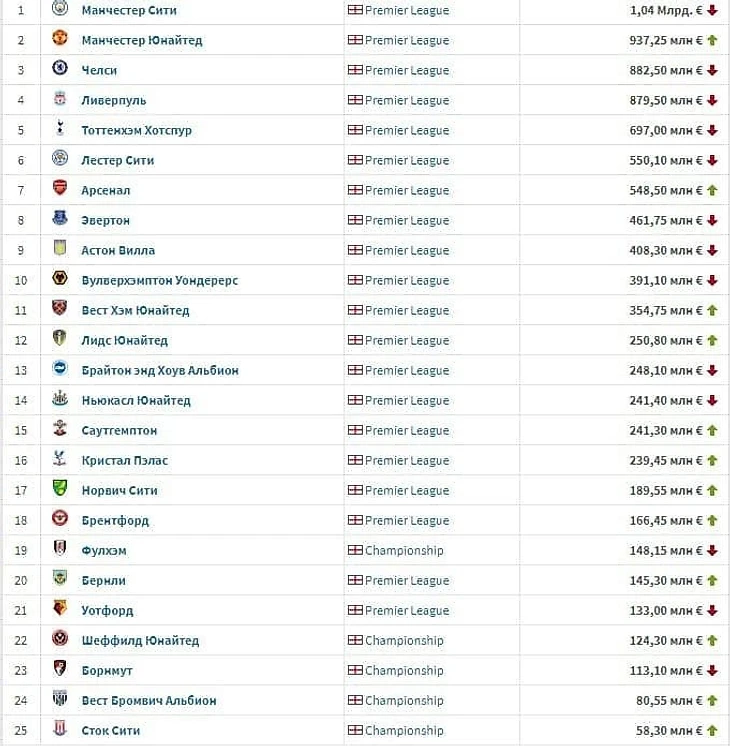Click the Watford yellow crest icon
The width and height of the screenshot is (730, 746).
(x=60, y=608)
